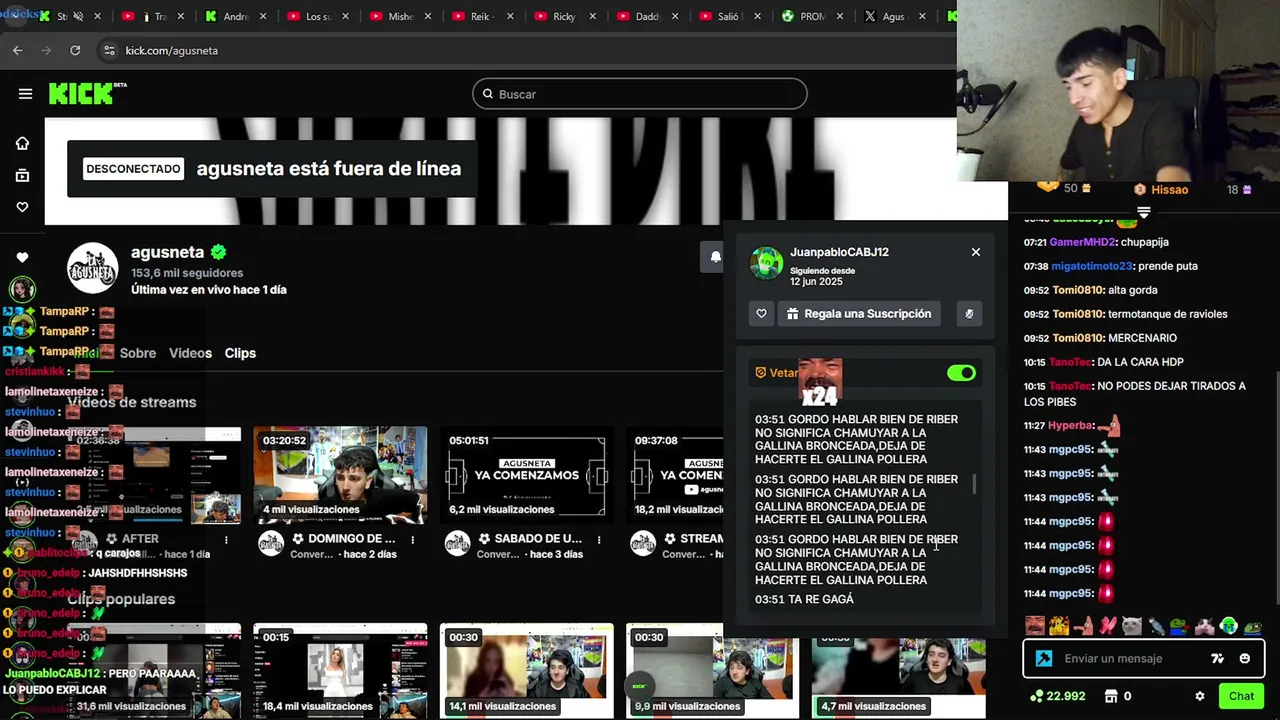Collapse the pinned chat header arrow
Viewport: 1280px width, 720px height.
[x=1144, y=212]
